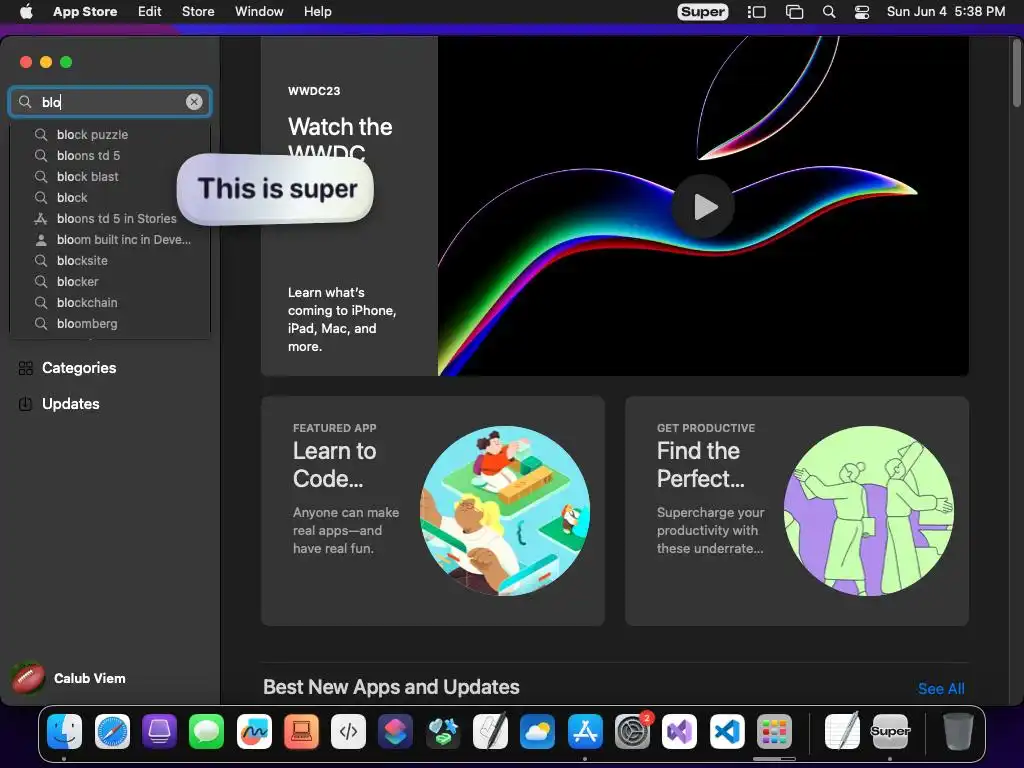This screenshot has height=768, width=1024.
Task: Open the Trash in the Dock
Action: 958,731
